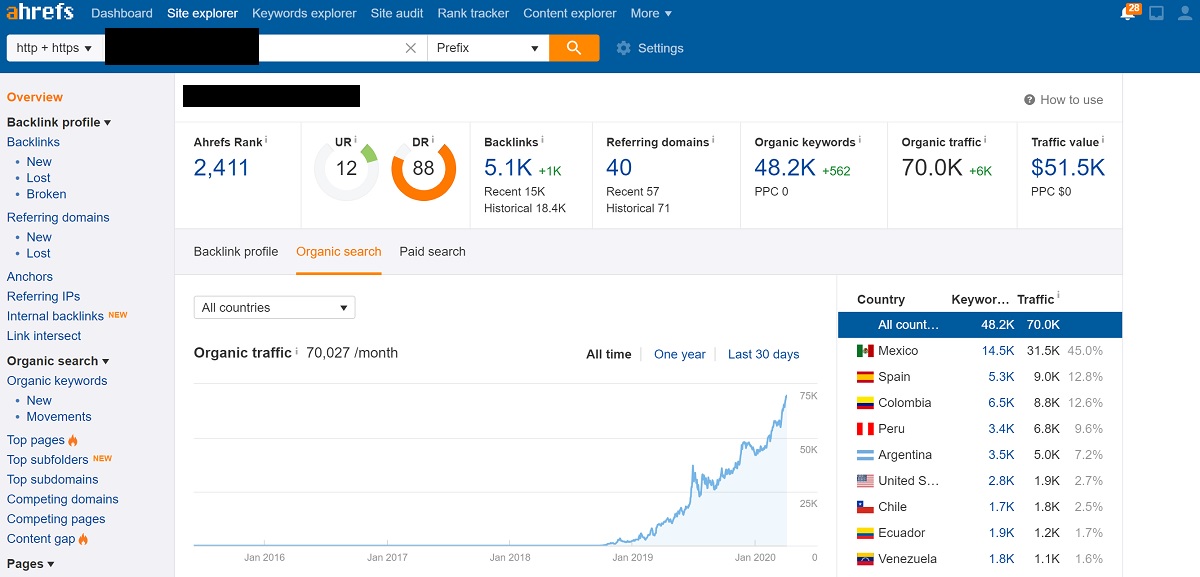Screen dimensions: 1200x577
Task: Open Settings gear icon
Action: pos(624,48)
